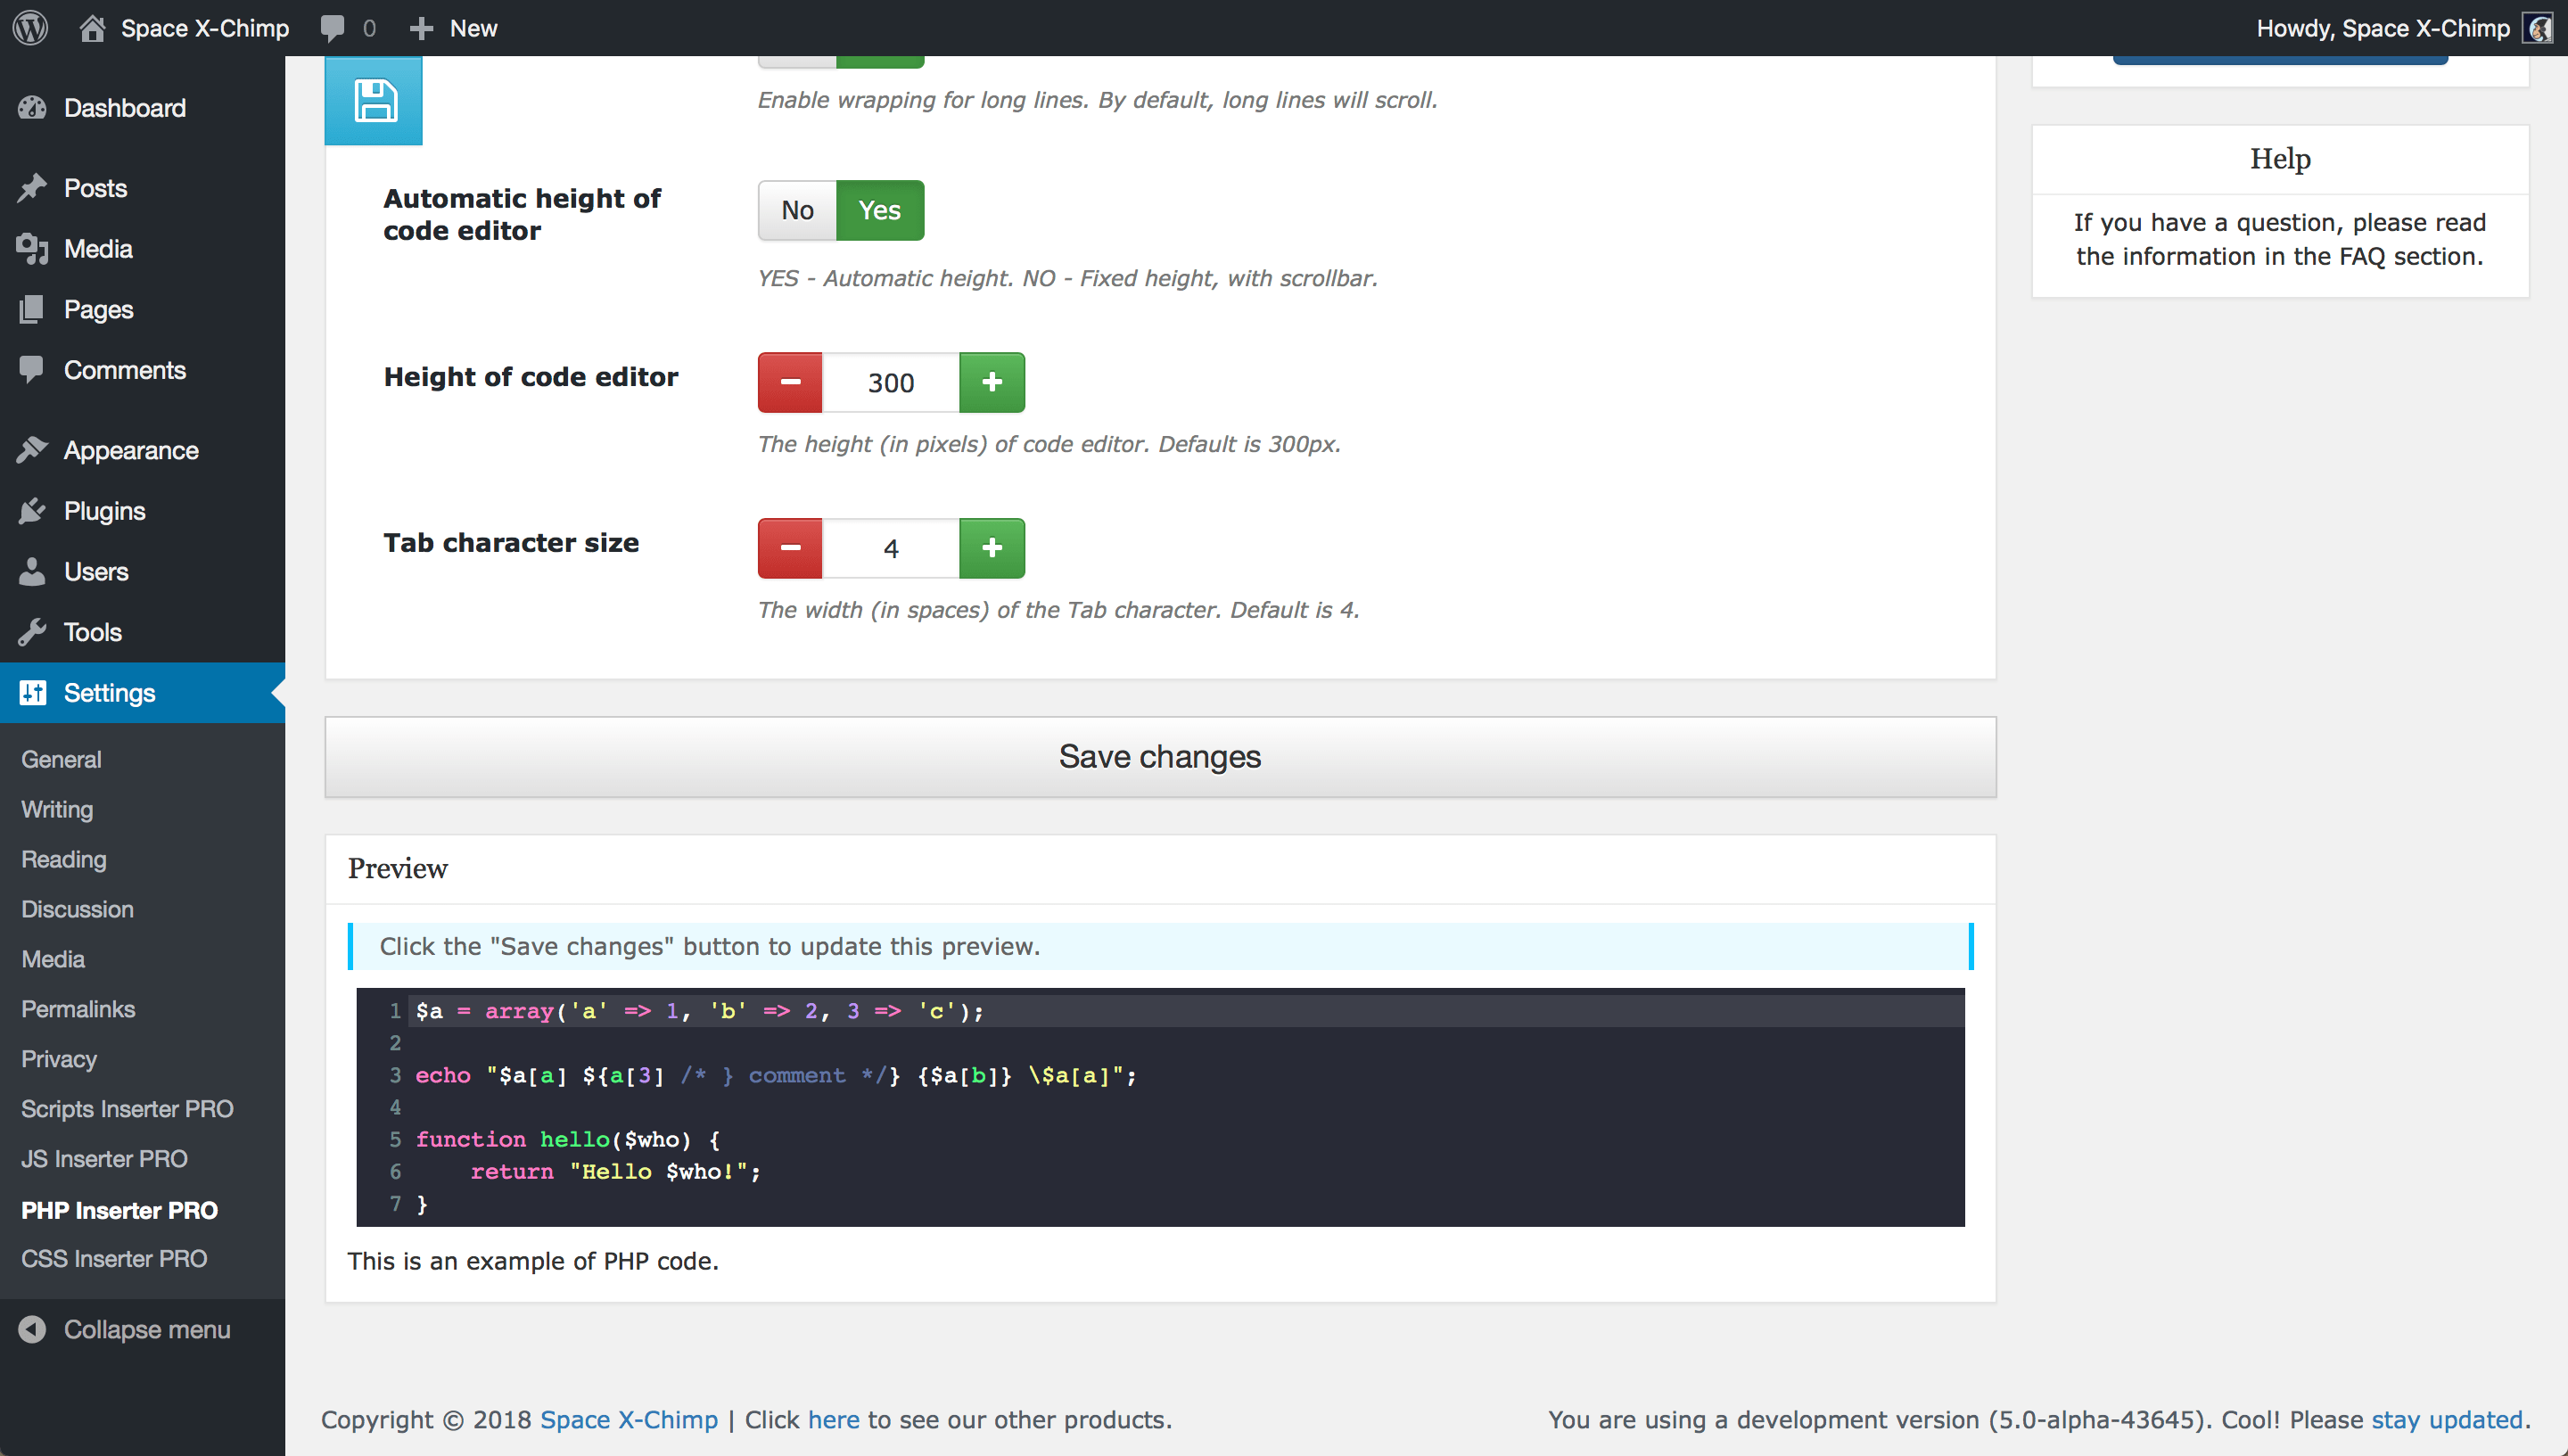The width and height of the screenshot is (2568, 1456).
Task: Set automatic height toggle to No
Action: pos(797,210)
